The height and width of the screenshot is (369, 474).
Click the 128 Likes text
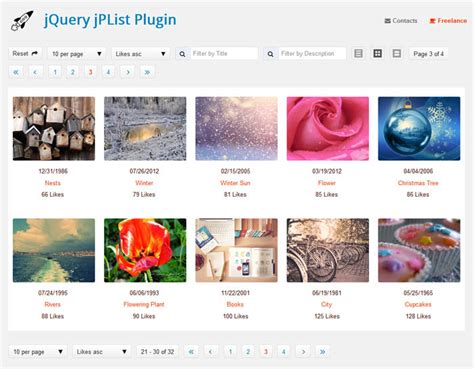(x=418, y=316)
